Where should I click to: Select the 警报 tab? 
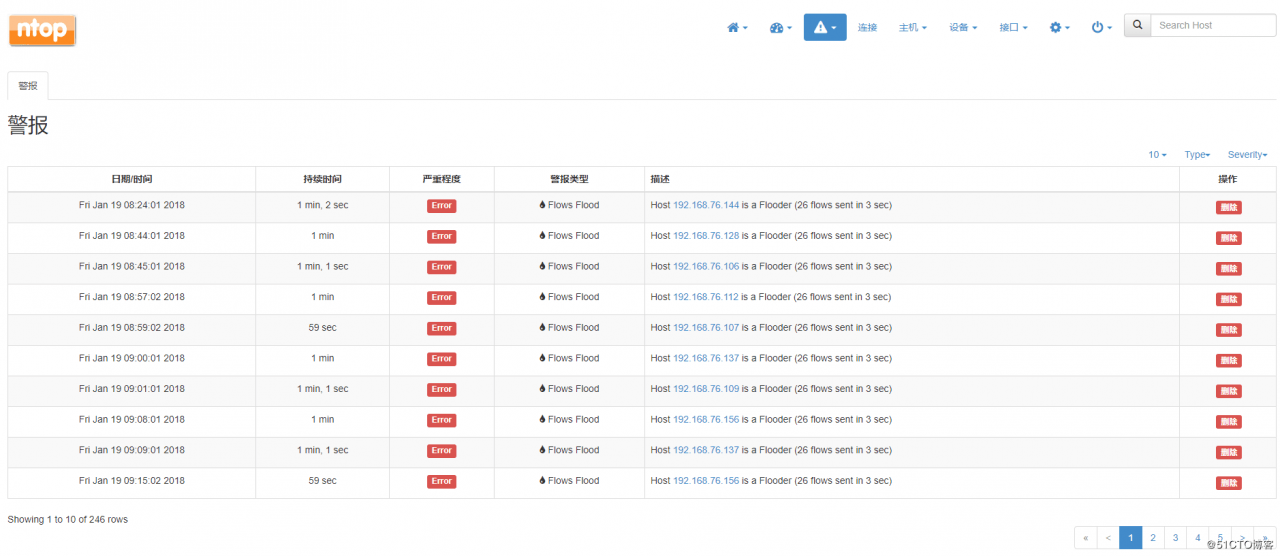28,86
